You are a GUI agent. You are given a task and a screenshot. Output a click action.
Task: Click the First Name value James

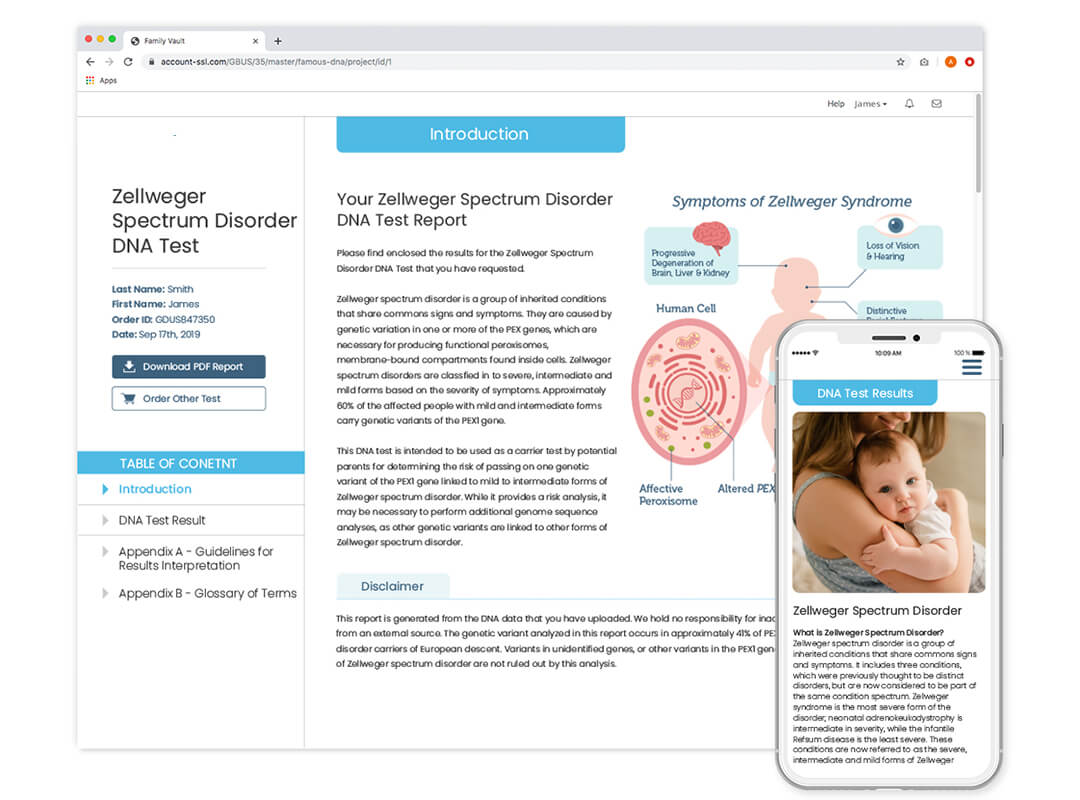pos(184,305)
